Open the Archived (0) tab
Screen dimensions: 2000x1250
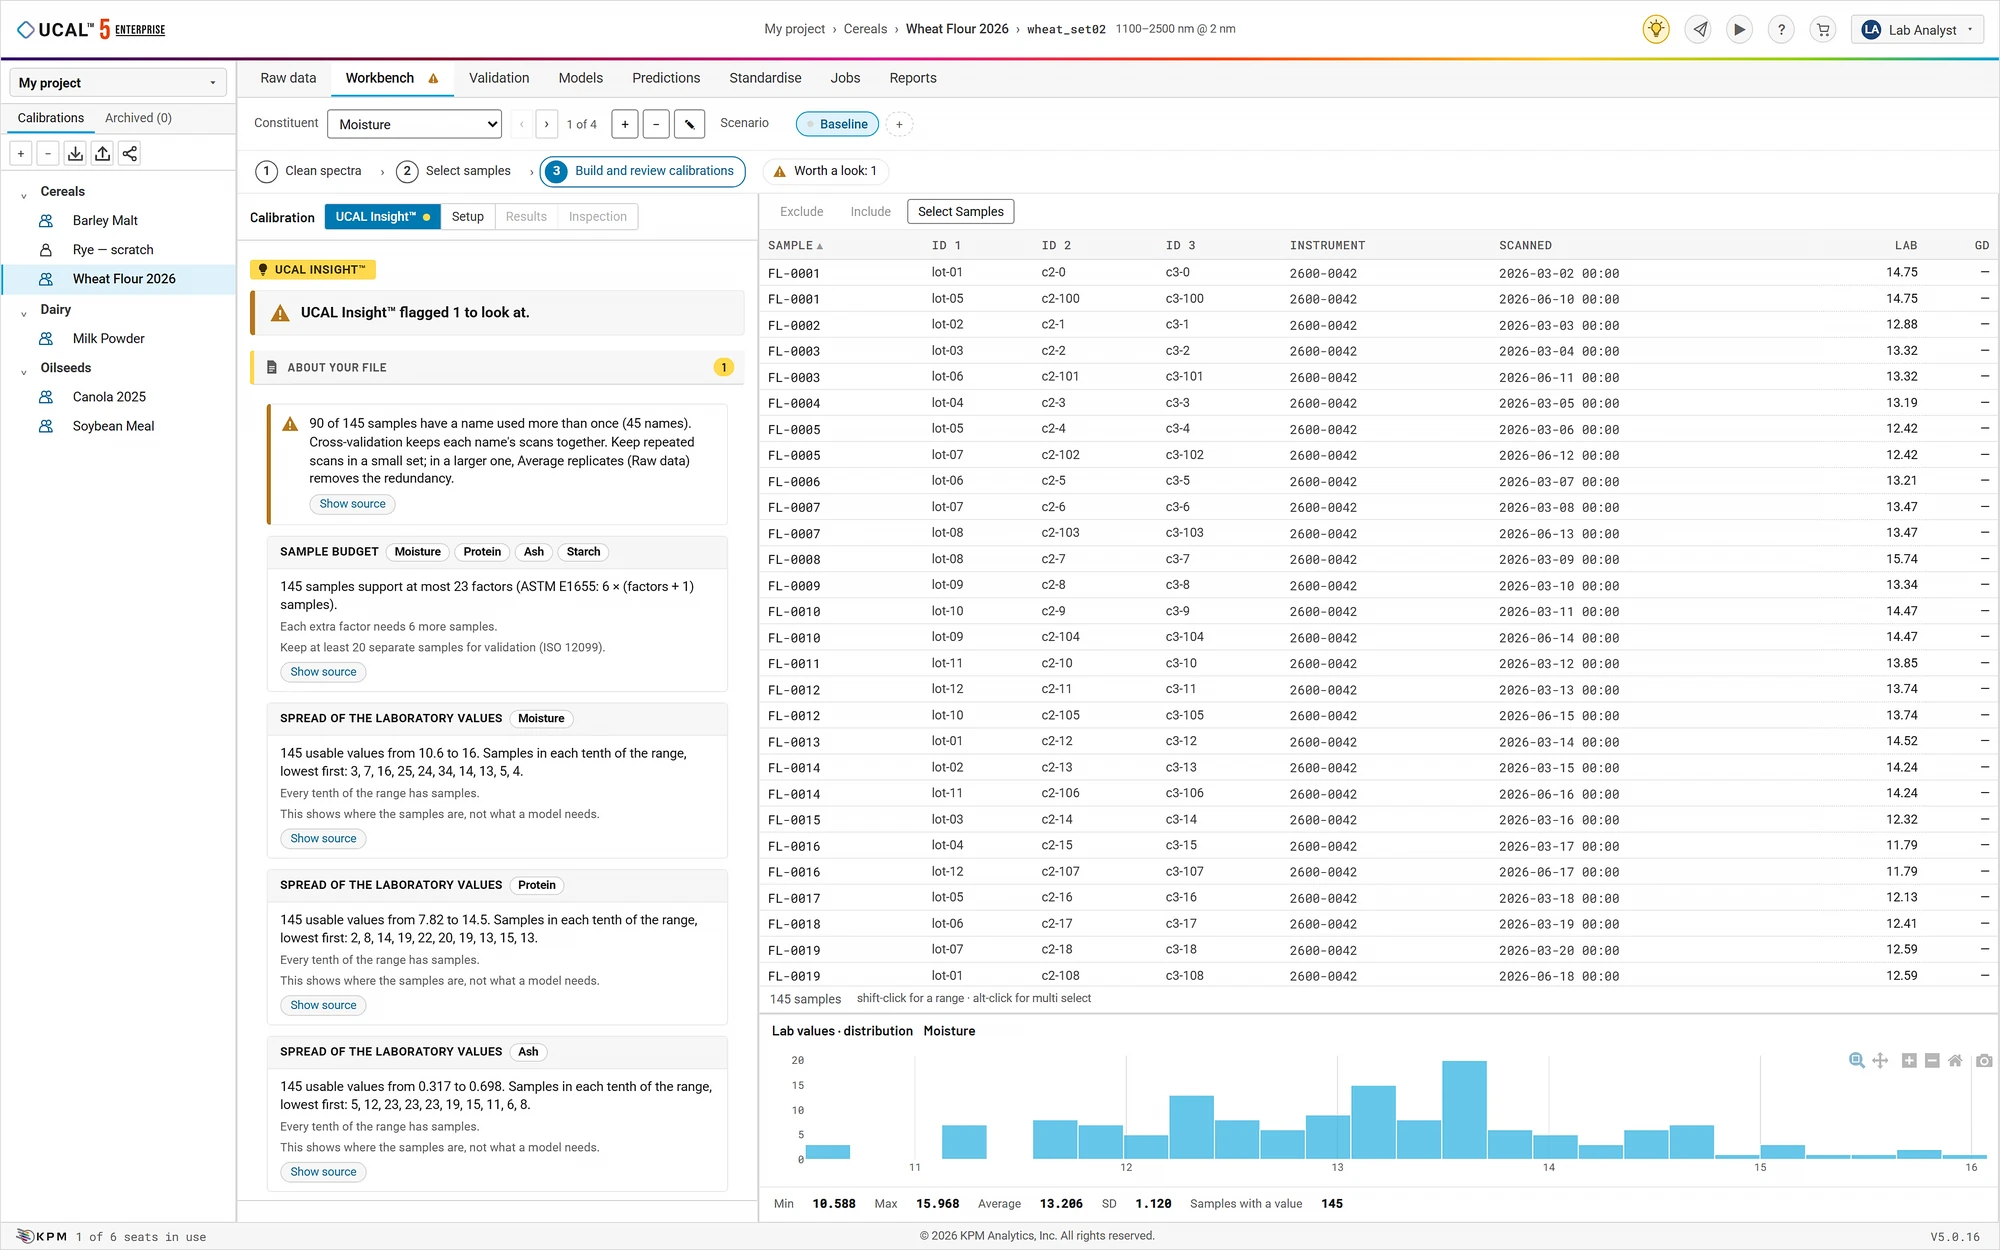click(138, 118)
